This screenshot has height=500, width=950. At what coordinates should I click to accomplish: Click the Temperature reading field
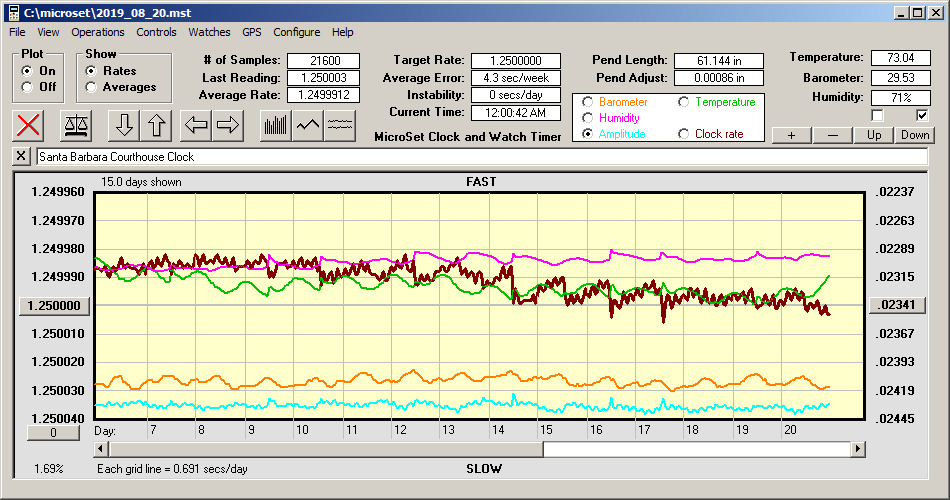900,58
